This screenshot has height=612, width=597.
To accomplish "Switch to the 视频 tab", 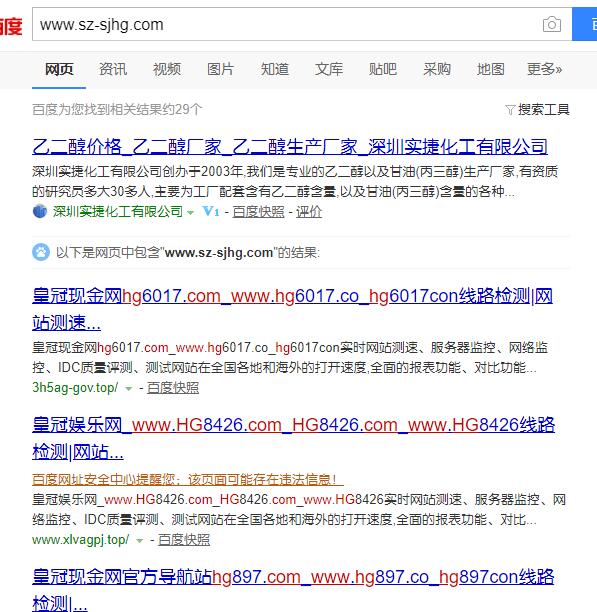I will click(167, 69).
